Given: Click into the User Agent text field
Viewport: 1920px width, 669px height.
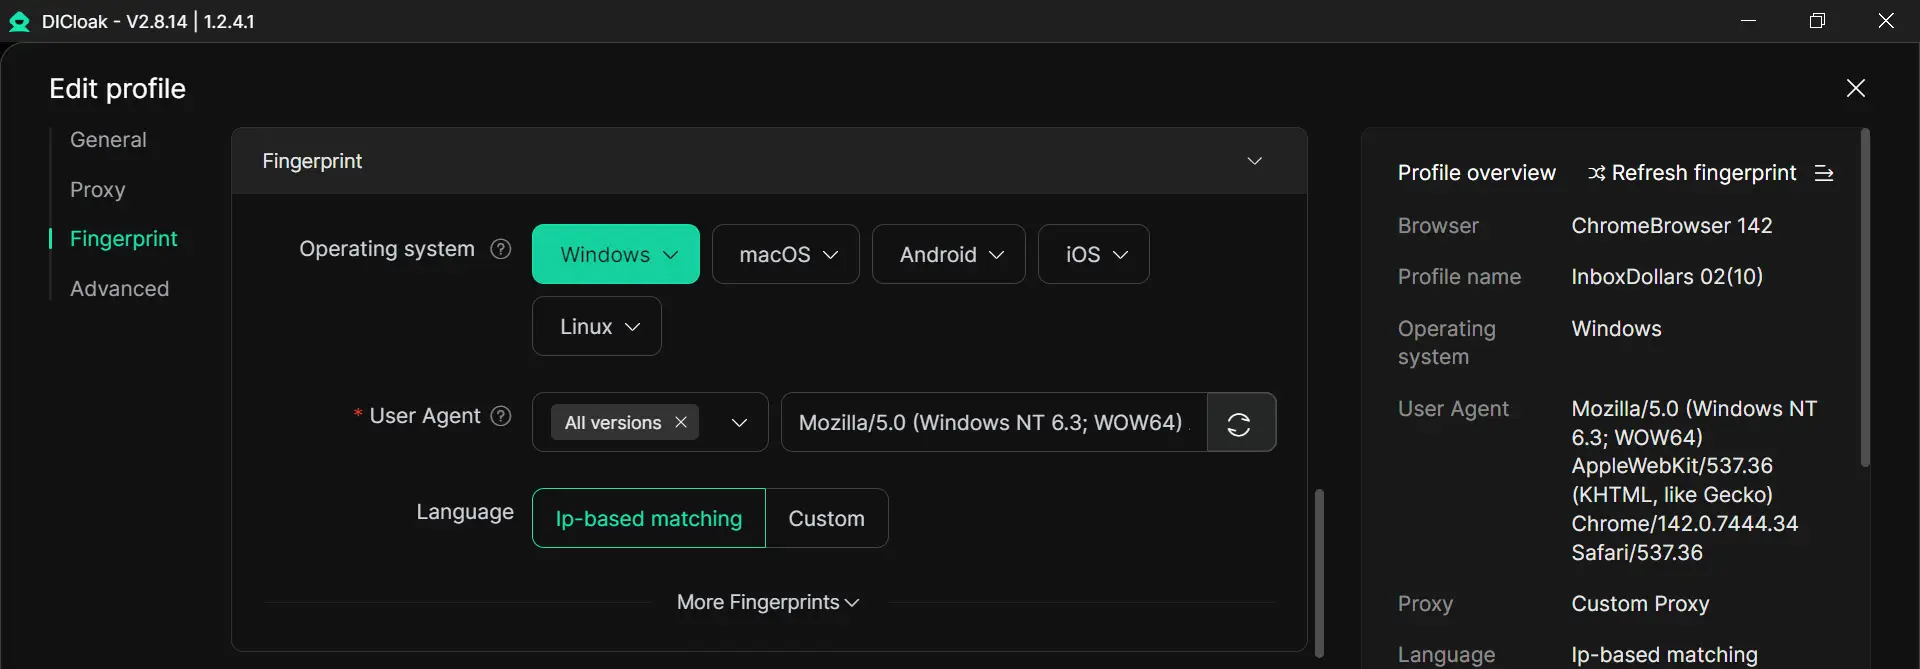Looking at the screenshot, I should [x=992, y=423].
